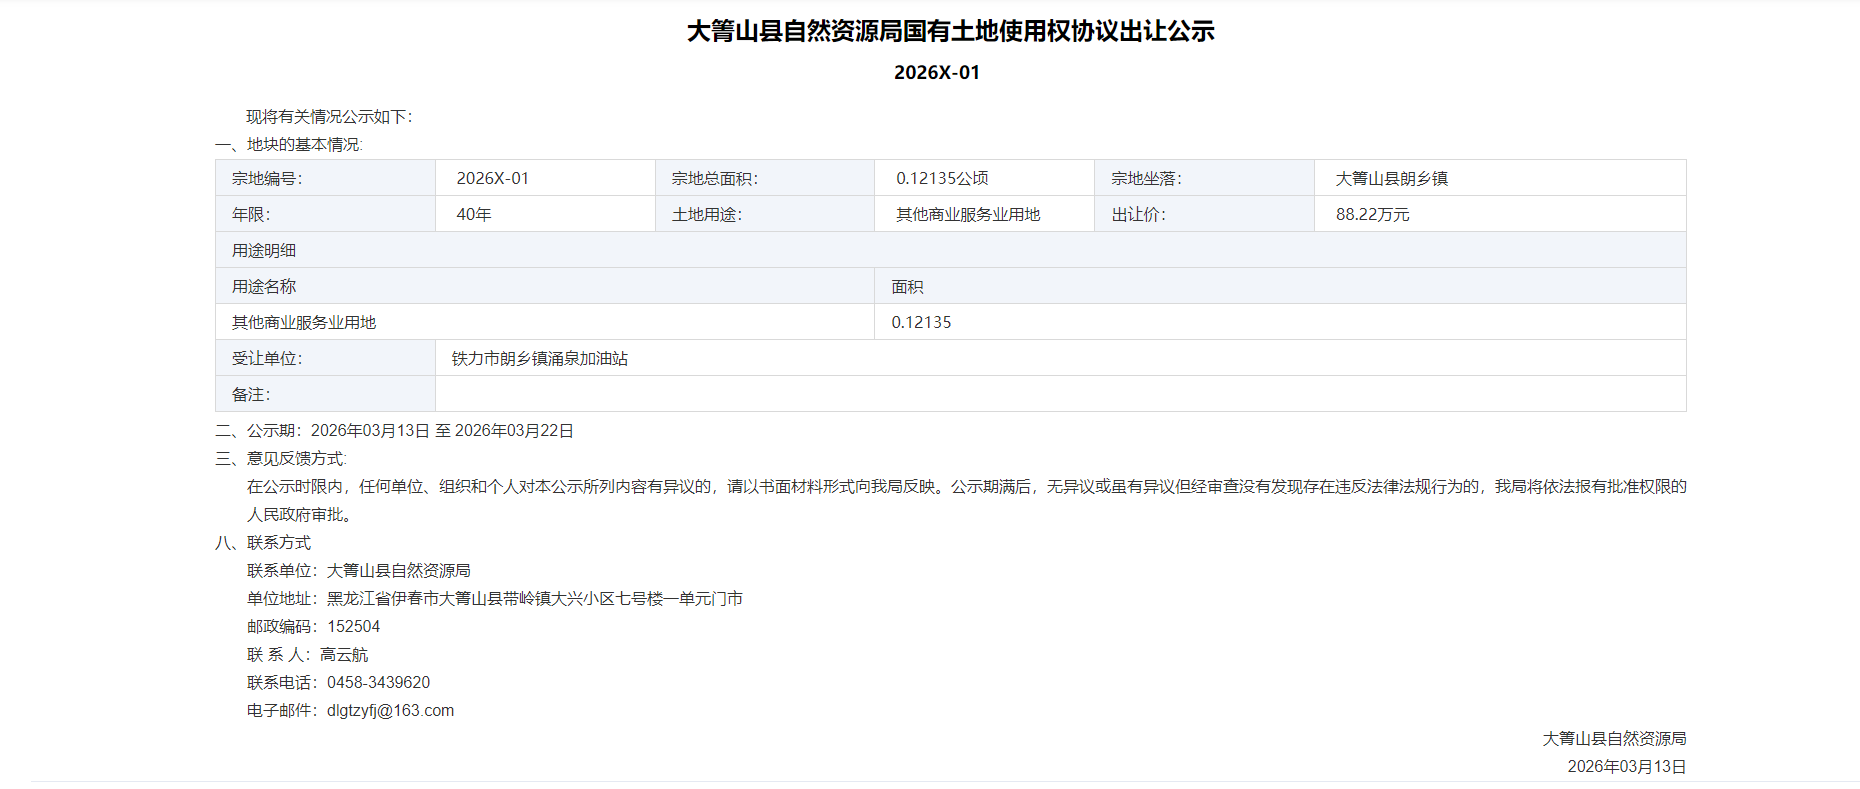Select the 40年 term value cell
Screen dimensions: 1860x789
pyautogui.click(x=474, y=214)
